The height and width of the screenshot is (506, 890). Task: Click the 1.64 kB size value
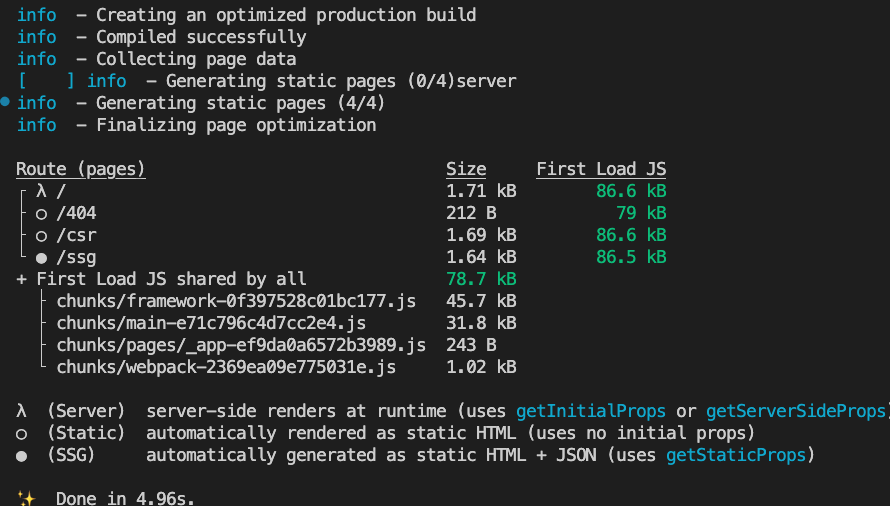coord(481,258)
